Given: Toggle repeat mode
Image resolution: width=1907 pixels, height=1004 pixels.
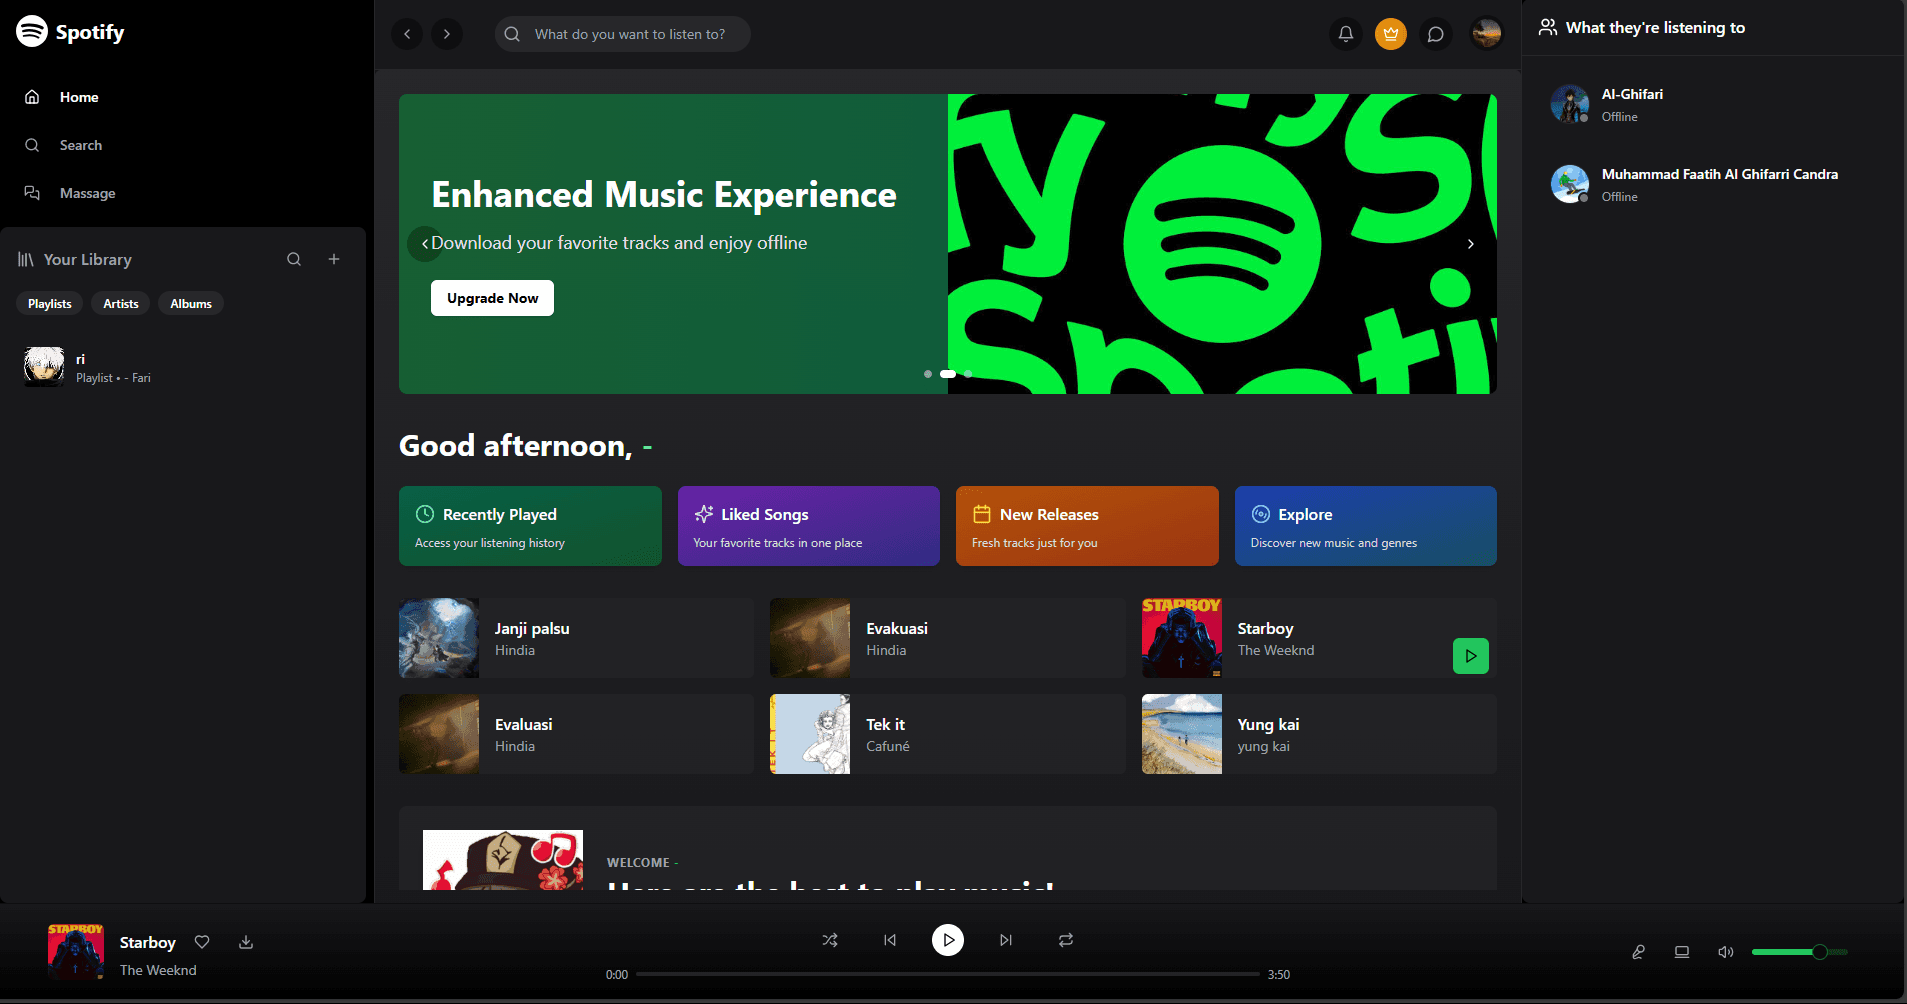Looking at the screenshot, I should tap(1066, 940).
